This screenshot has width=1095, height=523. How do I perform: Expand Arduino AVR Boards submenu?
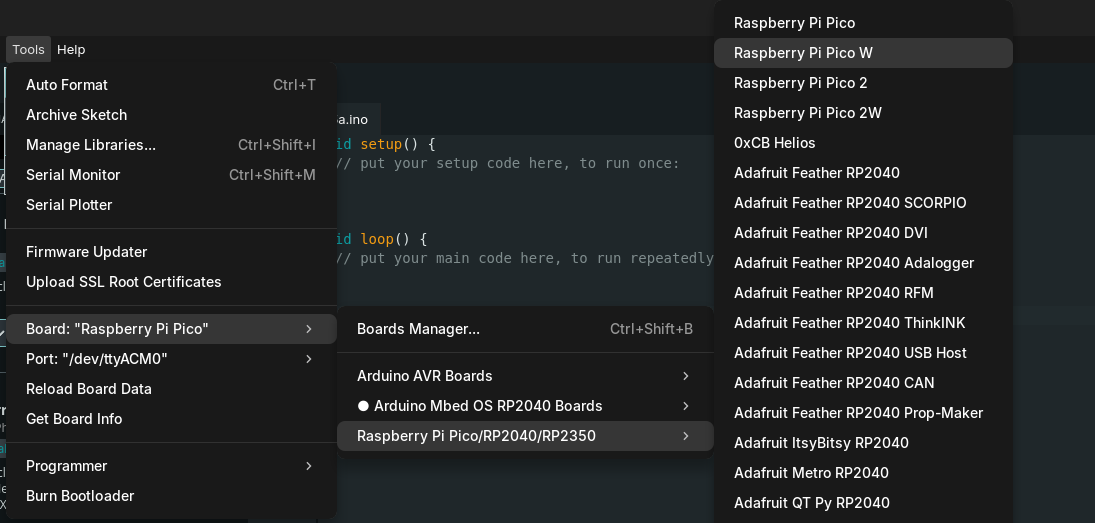coord(525,376)
